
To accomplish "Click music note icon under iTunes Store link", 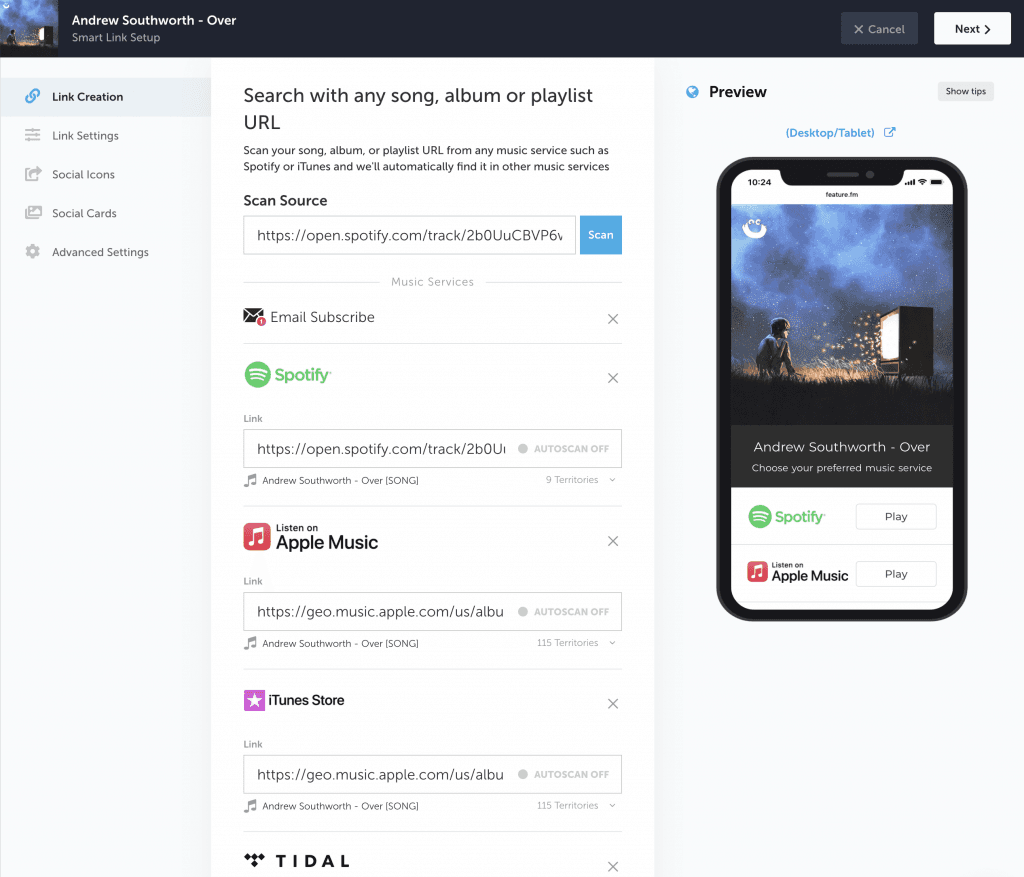I will pos(250,806).
